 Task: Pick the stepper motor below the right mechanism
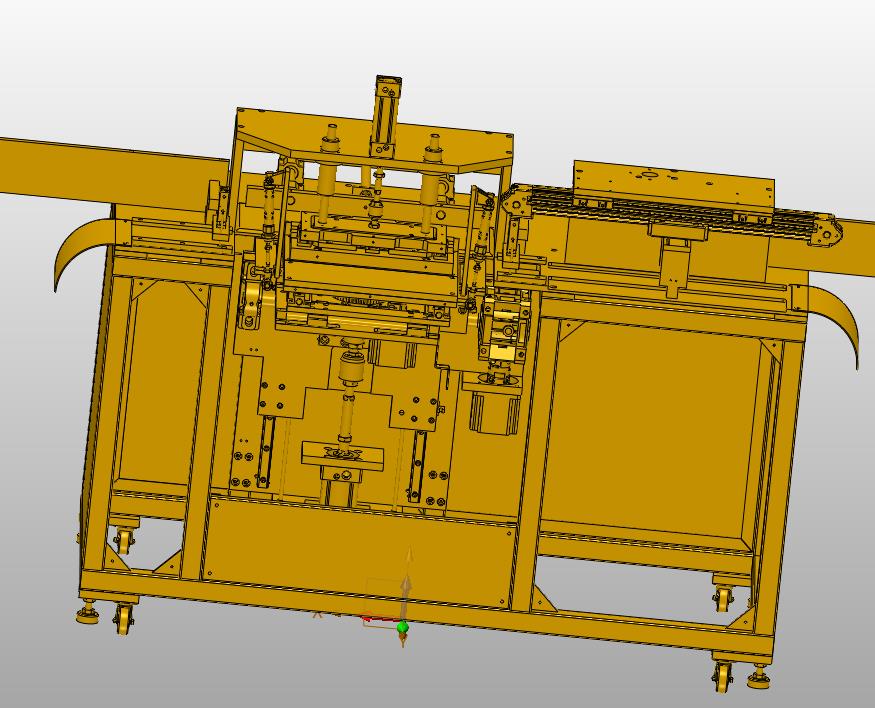point(493,412)
